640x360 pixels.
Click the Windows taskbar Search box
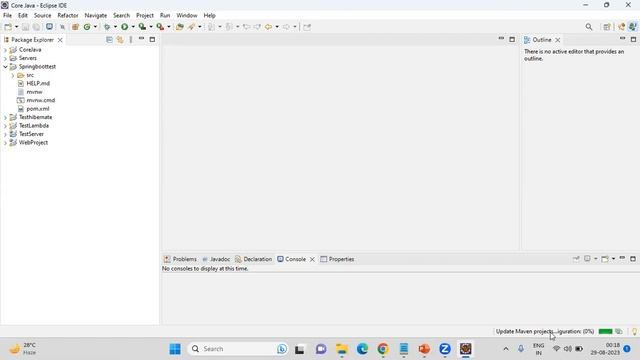click(238, 349)
